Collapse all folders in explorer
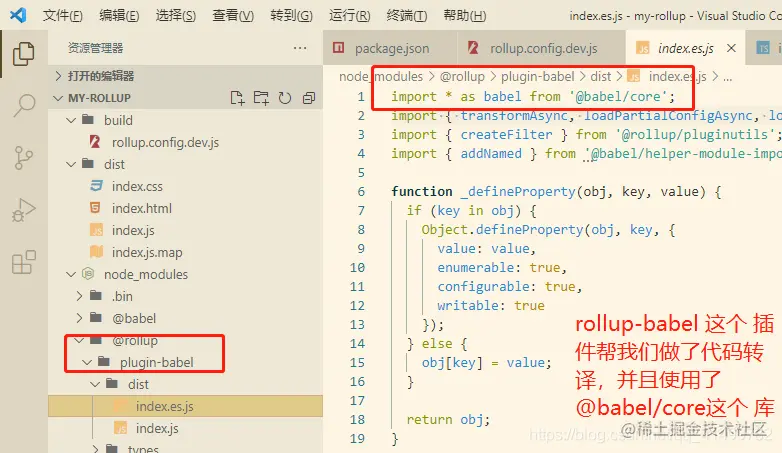The width and height of the screenshot is (782, 453). point(309,98)
